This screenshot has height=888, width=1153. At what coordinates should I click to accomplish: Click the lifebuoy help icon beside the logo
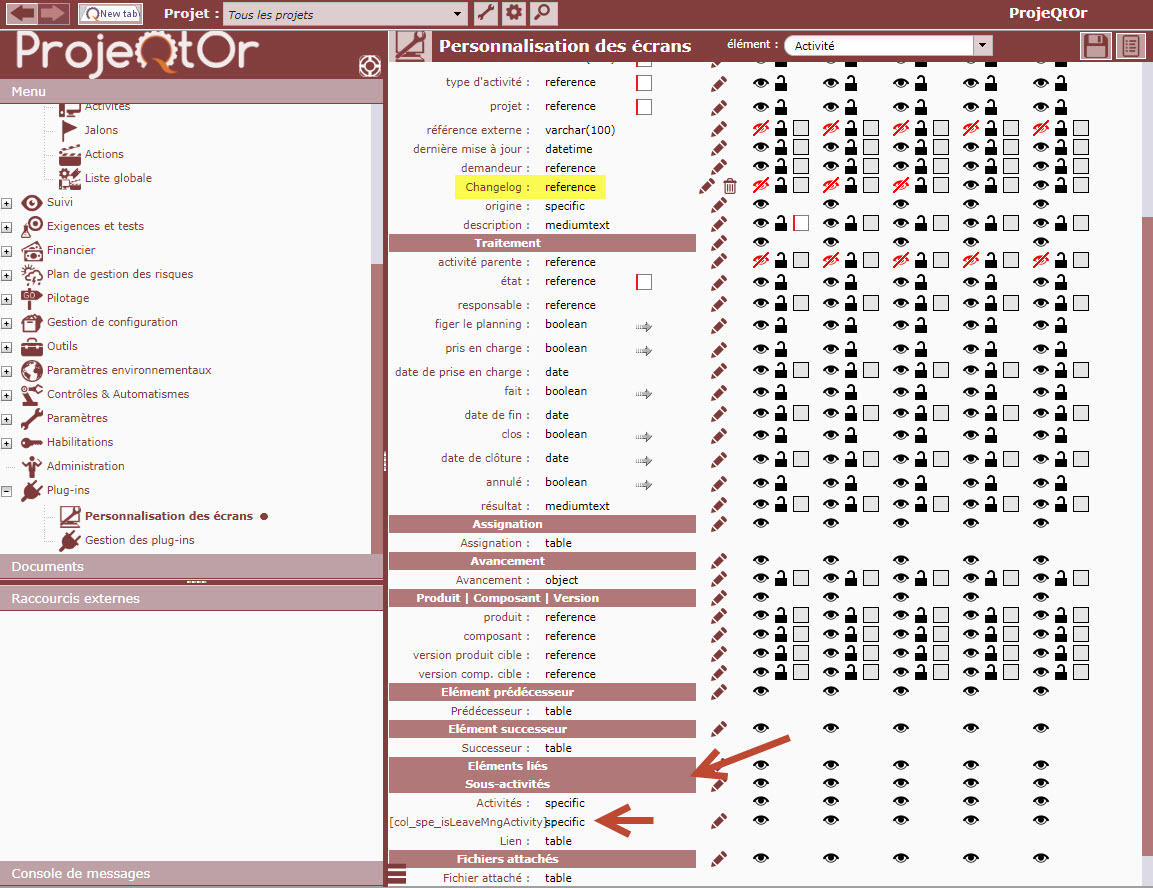[x=370, y=66]
